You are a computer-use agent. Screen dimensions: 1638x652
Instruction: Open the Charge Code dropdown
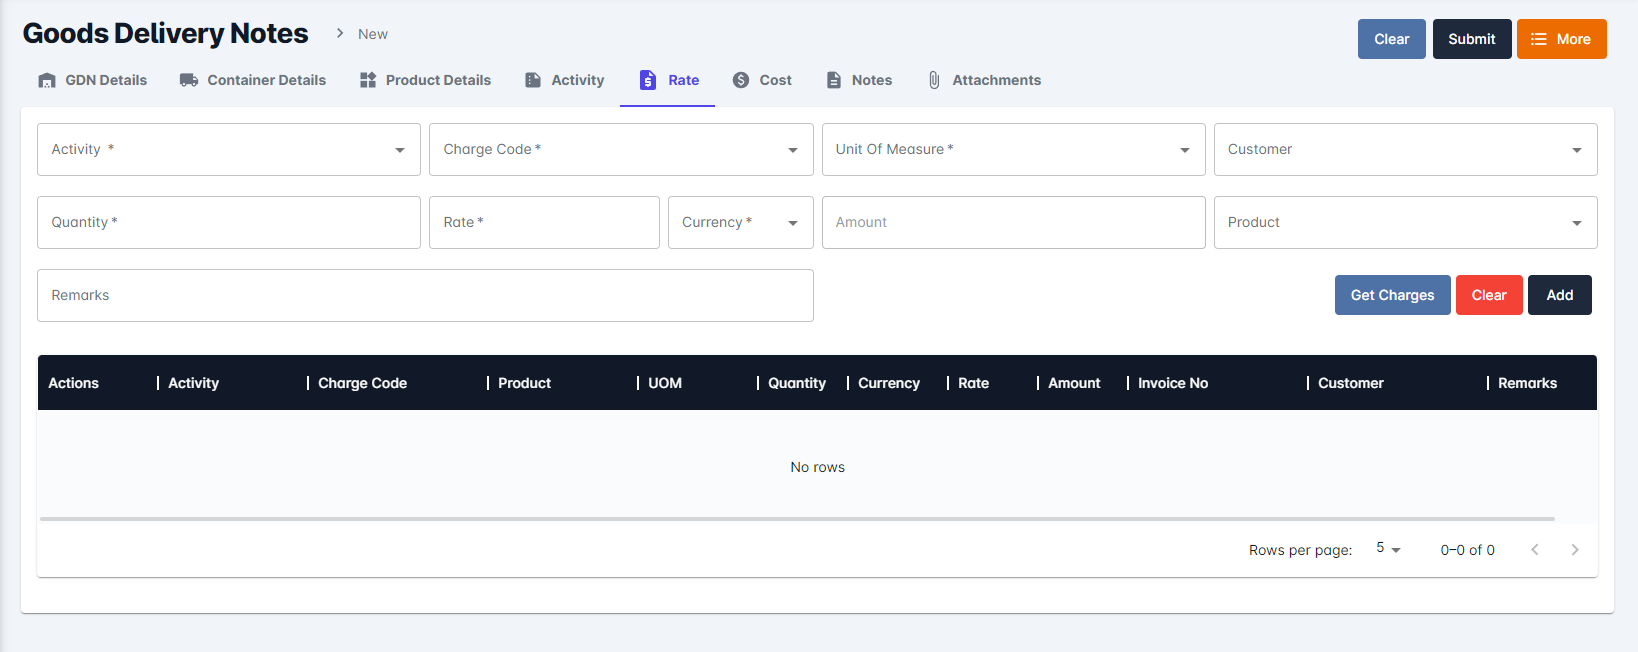click(793, 150)
